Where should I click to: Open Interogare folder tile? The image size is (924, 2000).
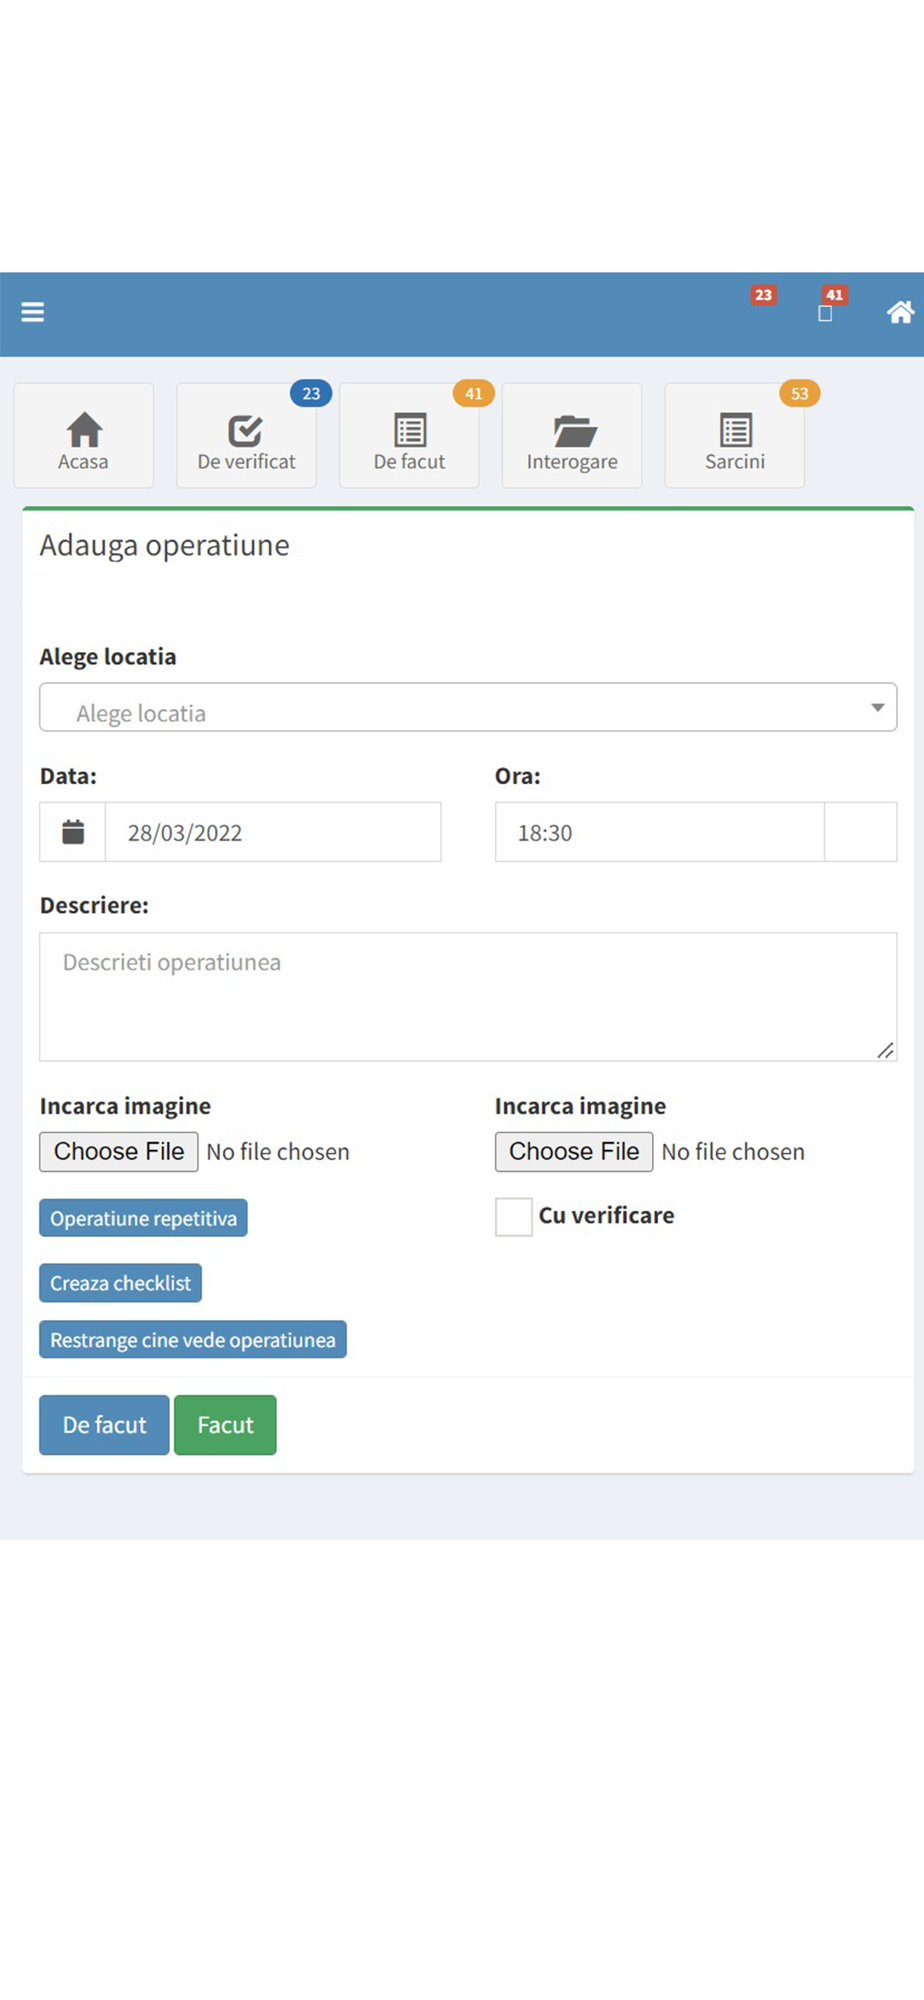(572, 437)
